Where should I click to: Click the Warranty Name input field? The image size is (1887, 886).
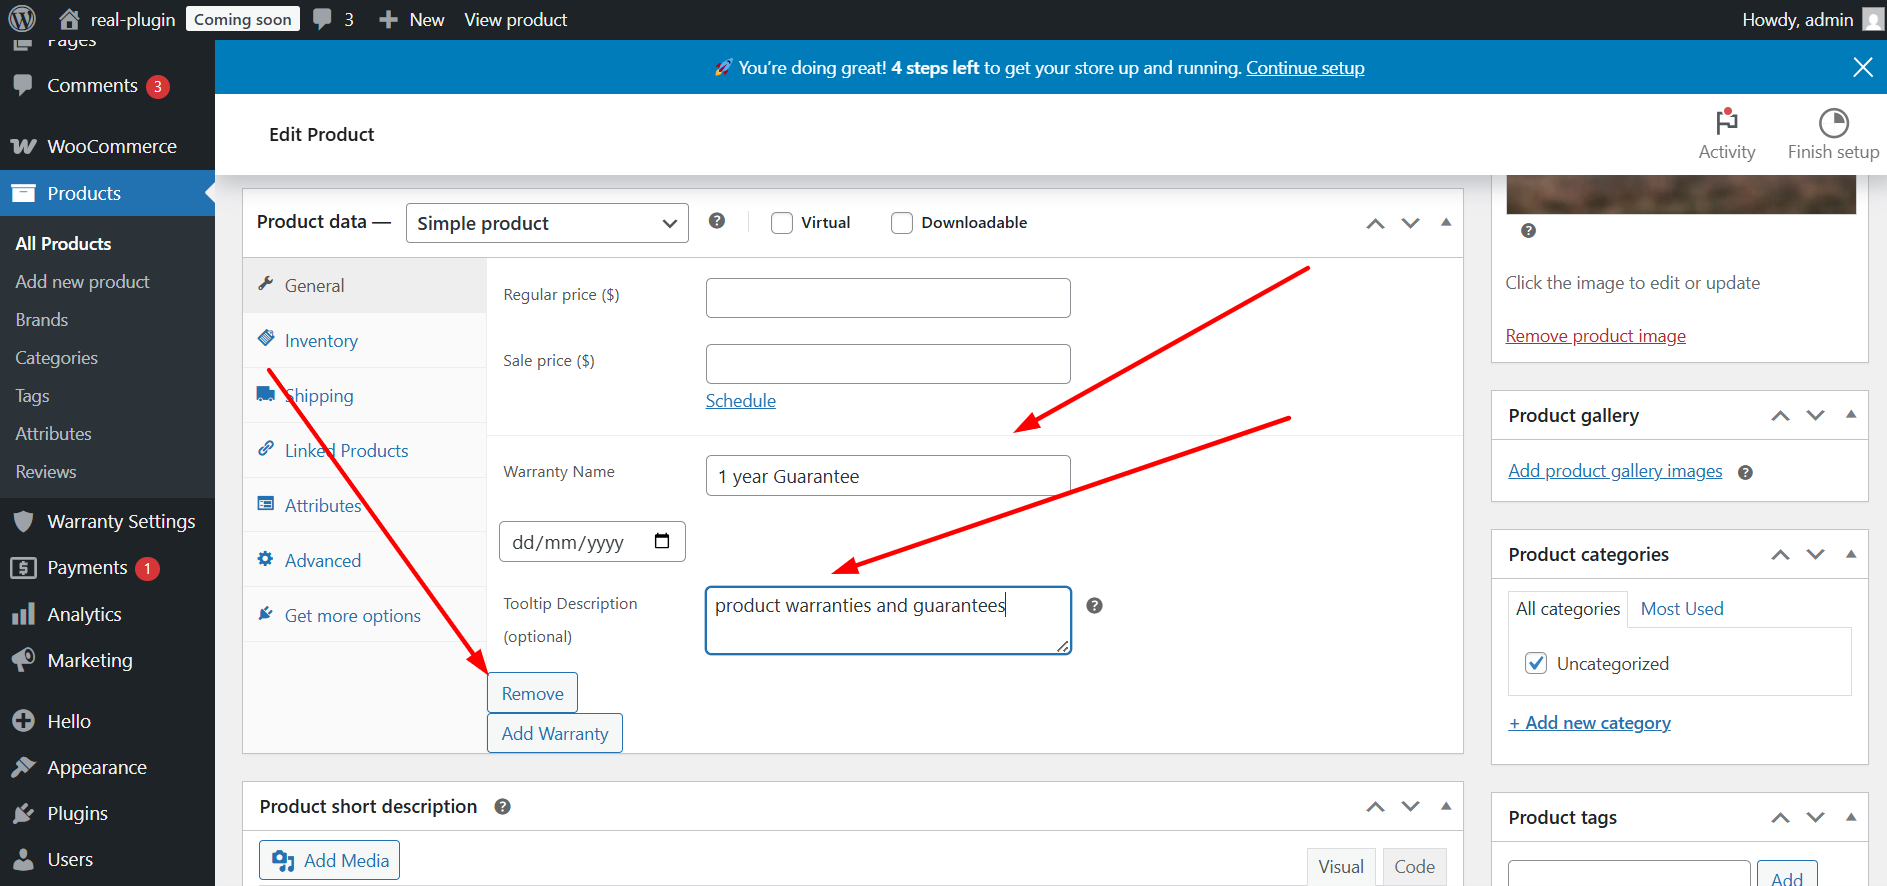point(888,476)
